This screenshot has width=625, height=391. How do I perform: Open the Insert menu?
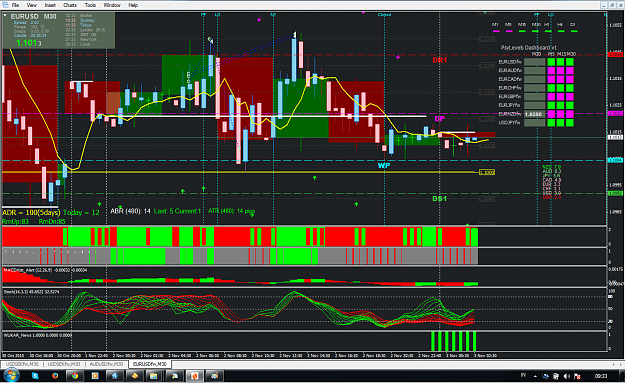(x=50, y=5)
